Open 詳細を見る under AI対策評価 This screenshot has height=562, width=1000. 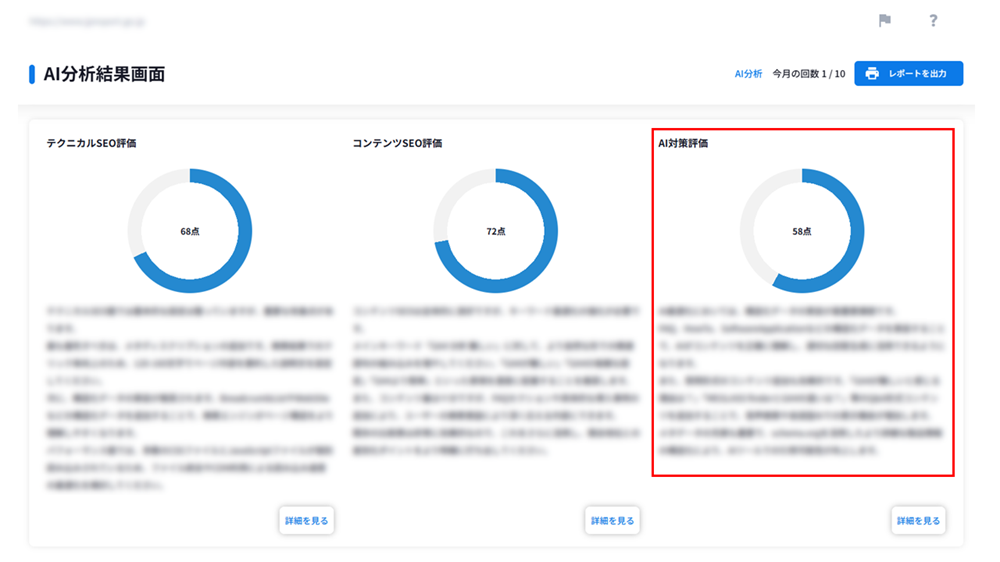tap(918, 520)
